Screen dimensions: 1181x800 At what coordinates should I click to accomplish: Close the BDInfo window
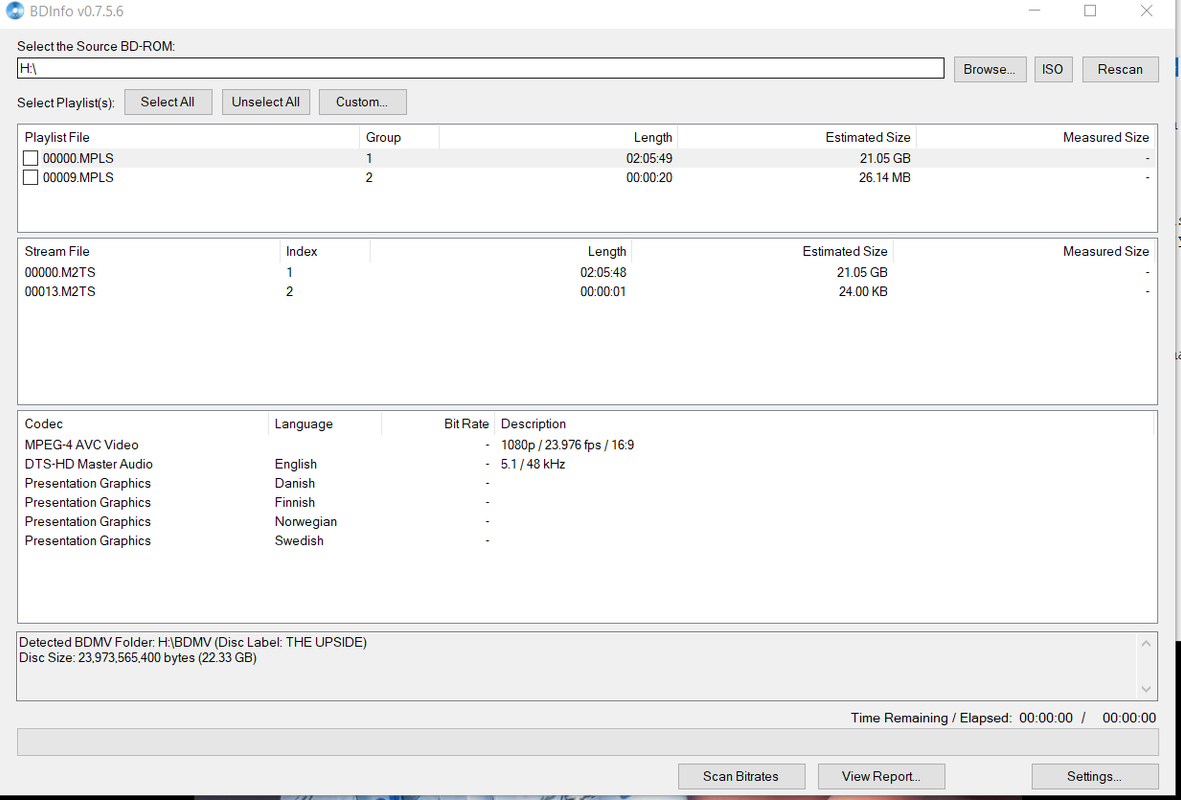1146,11
